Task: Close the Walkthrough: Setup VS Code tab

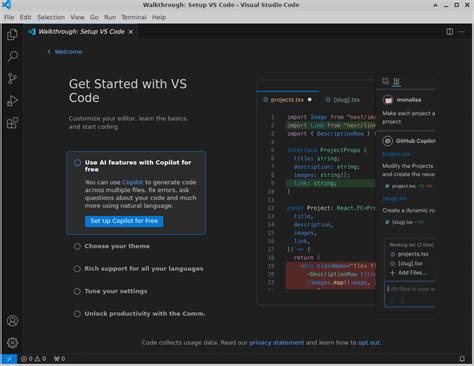Action: tap(131, 32)
